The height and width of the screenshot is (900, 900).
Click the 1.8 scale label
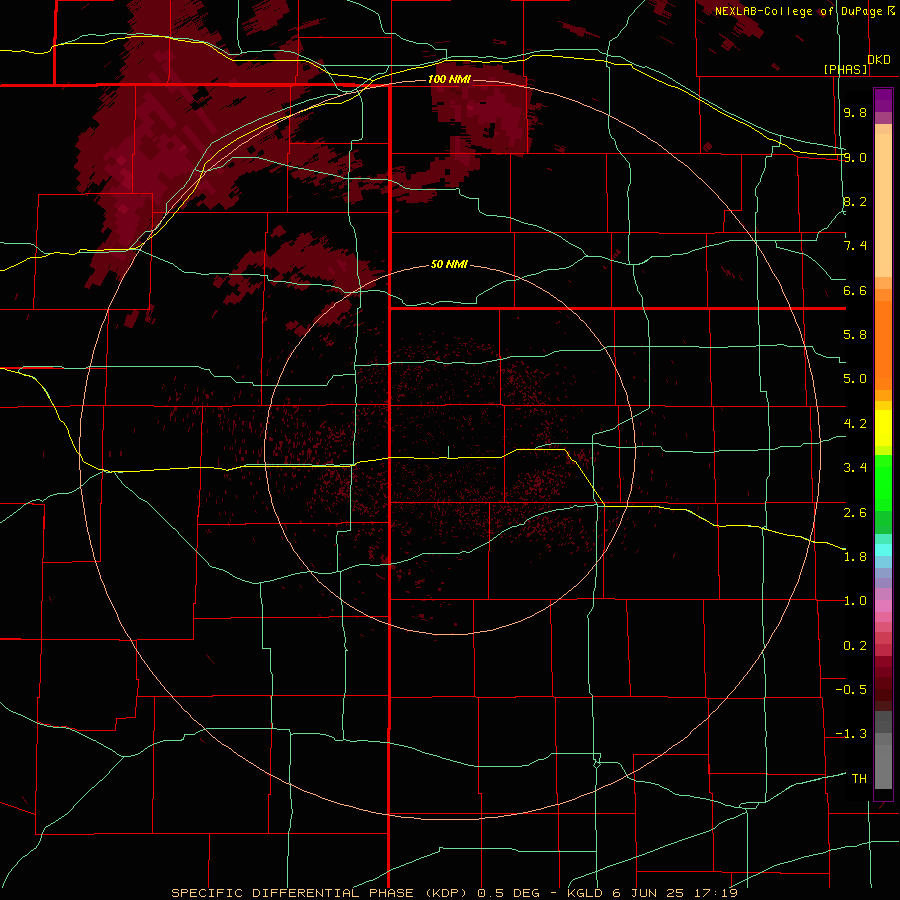tap(855, 557)
